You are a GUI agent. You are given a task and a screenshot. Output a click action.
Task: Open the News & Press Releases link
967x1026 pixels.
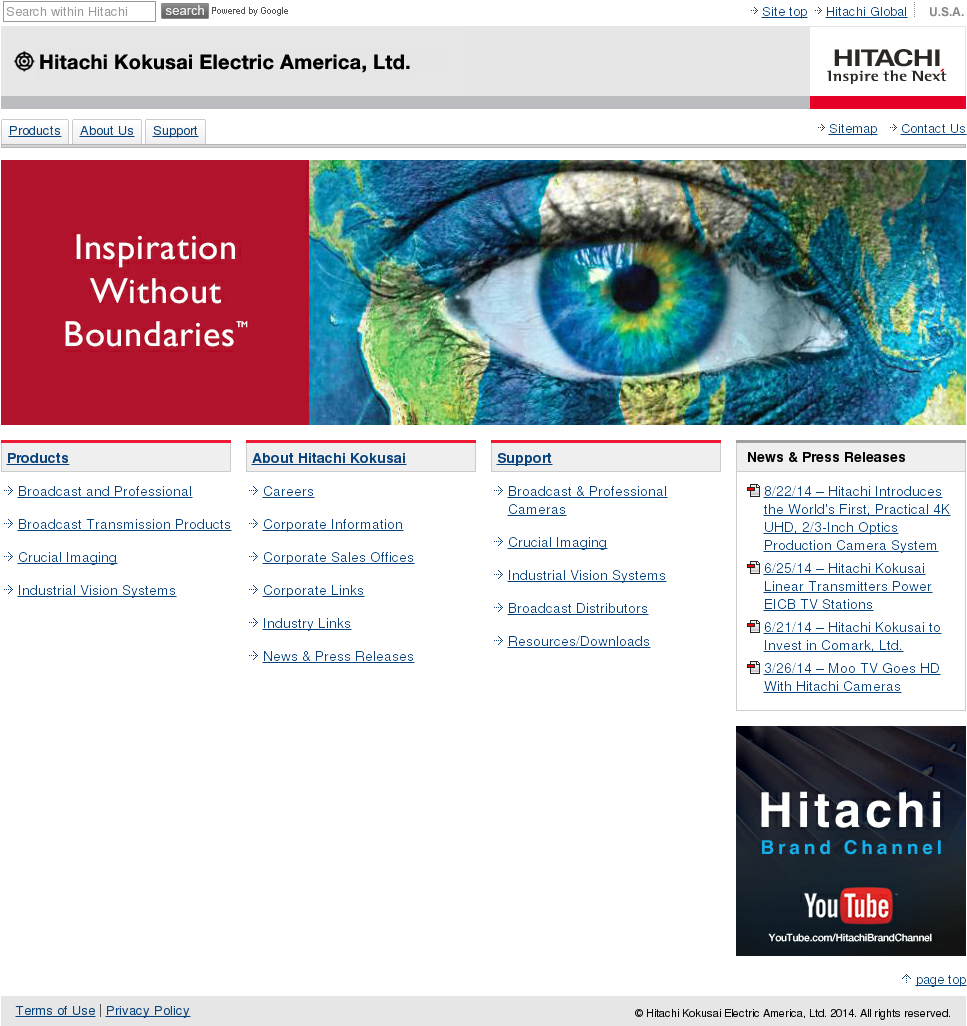tap(338, 656)
